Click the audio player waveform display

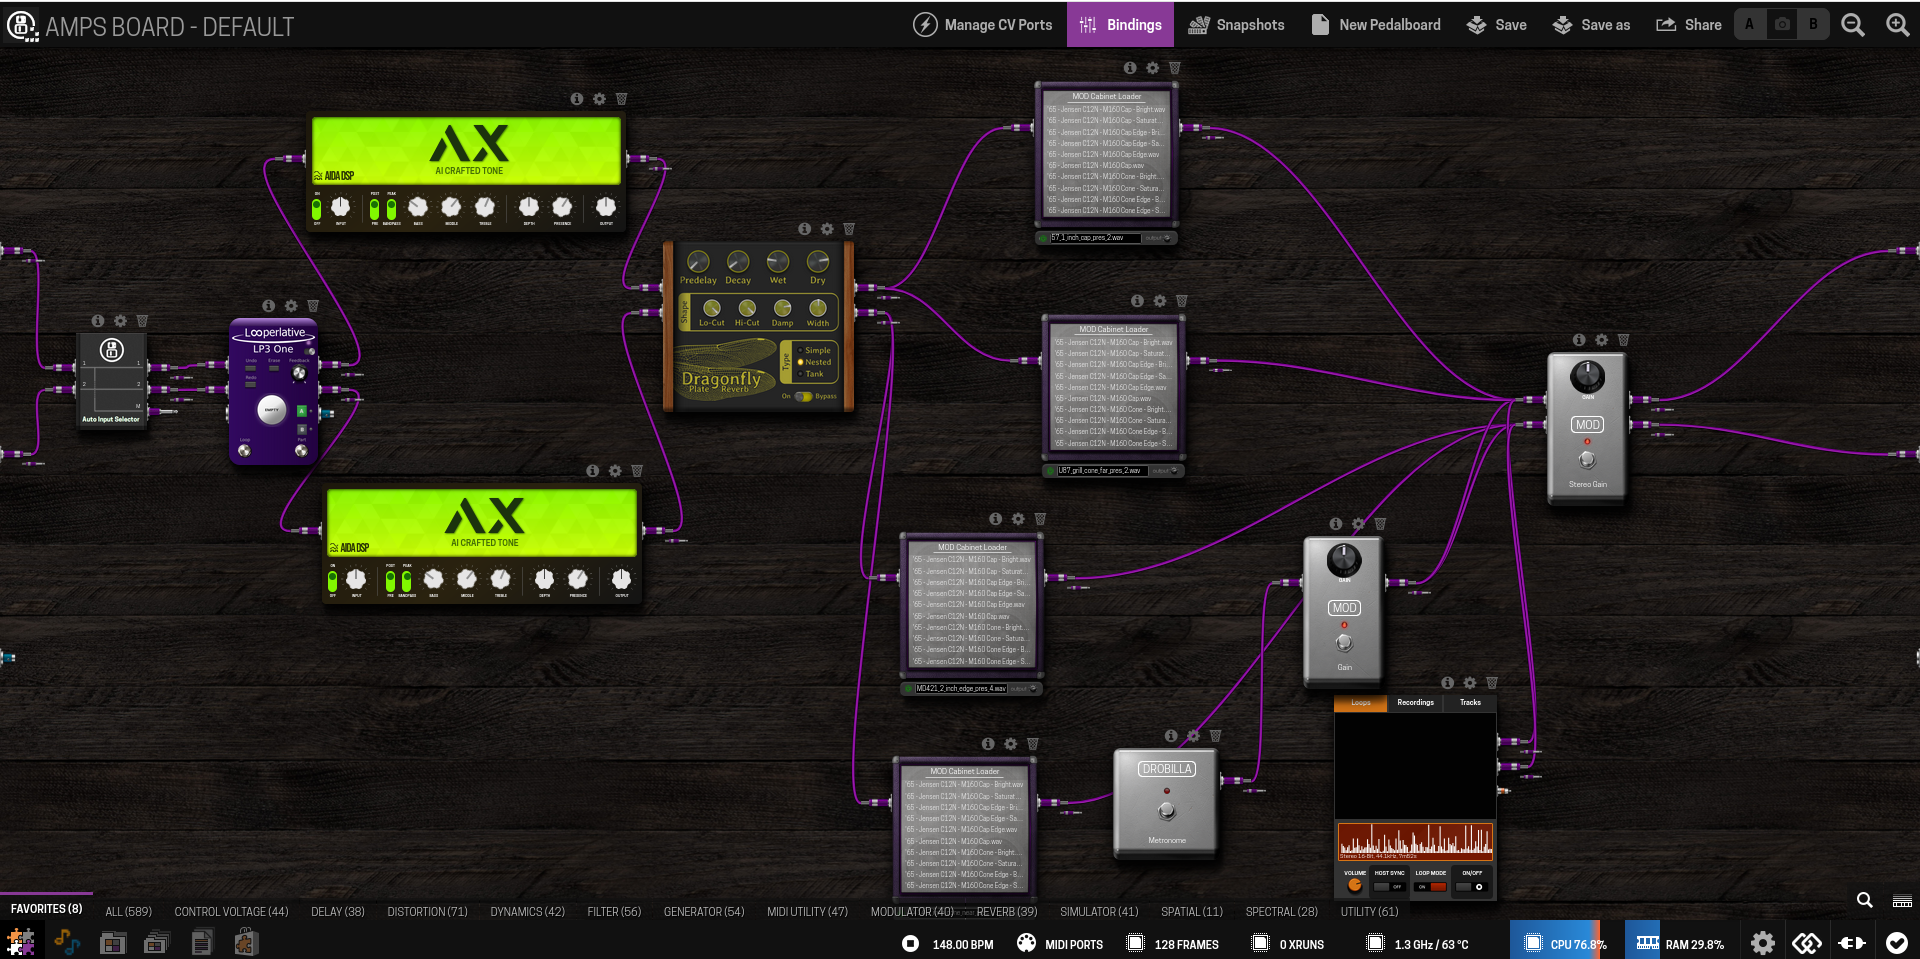tap(1415, 841)
